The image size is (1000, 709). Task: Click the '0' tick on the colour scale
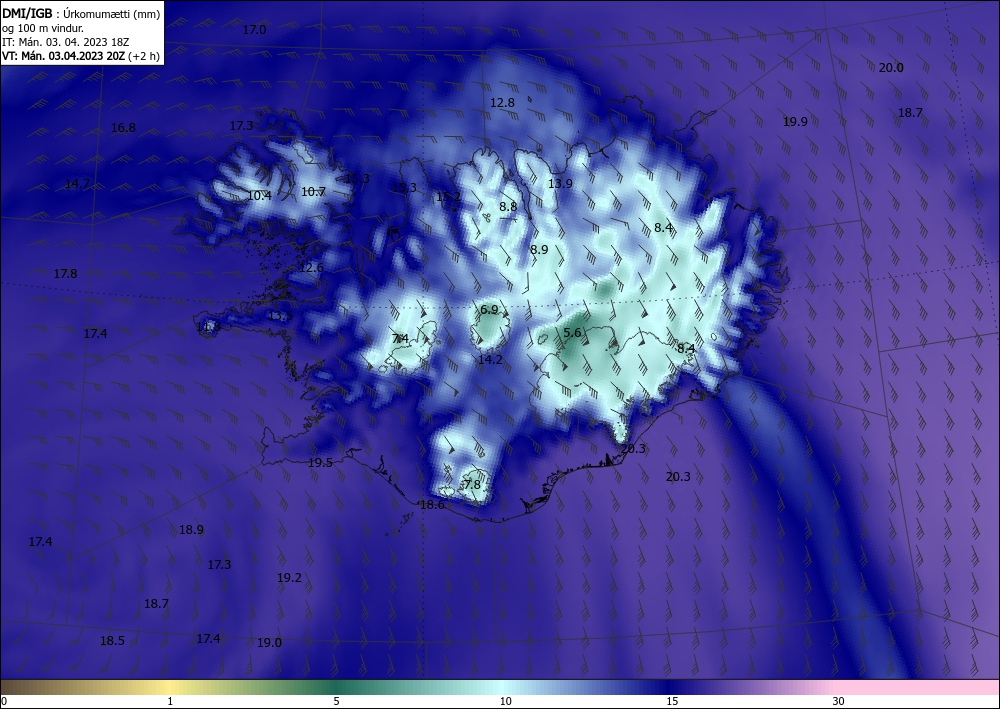4,701
